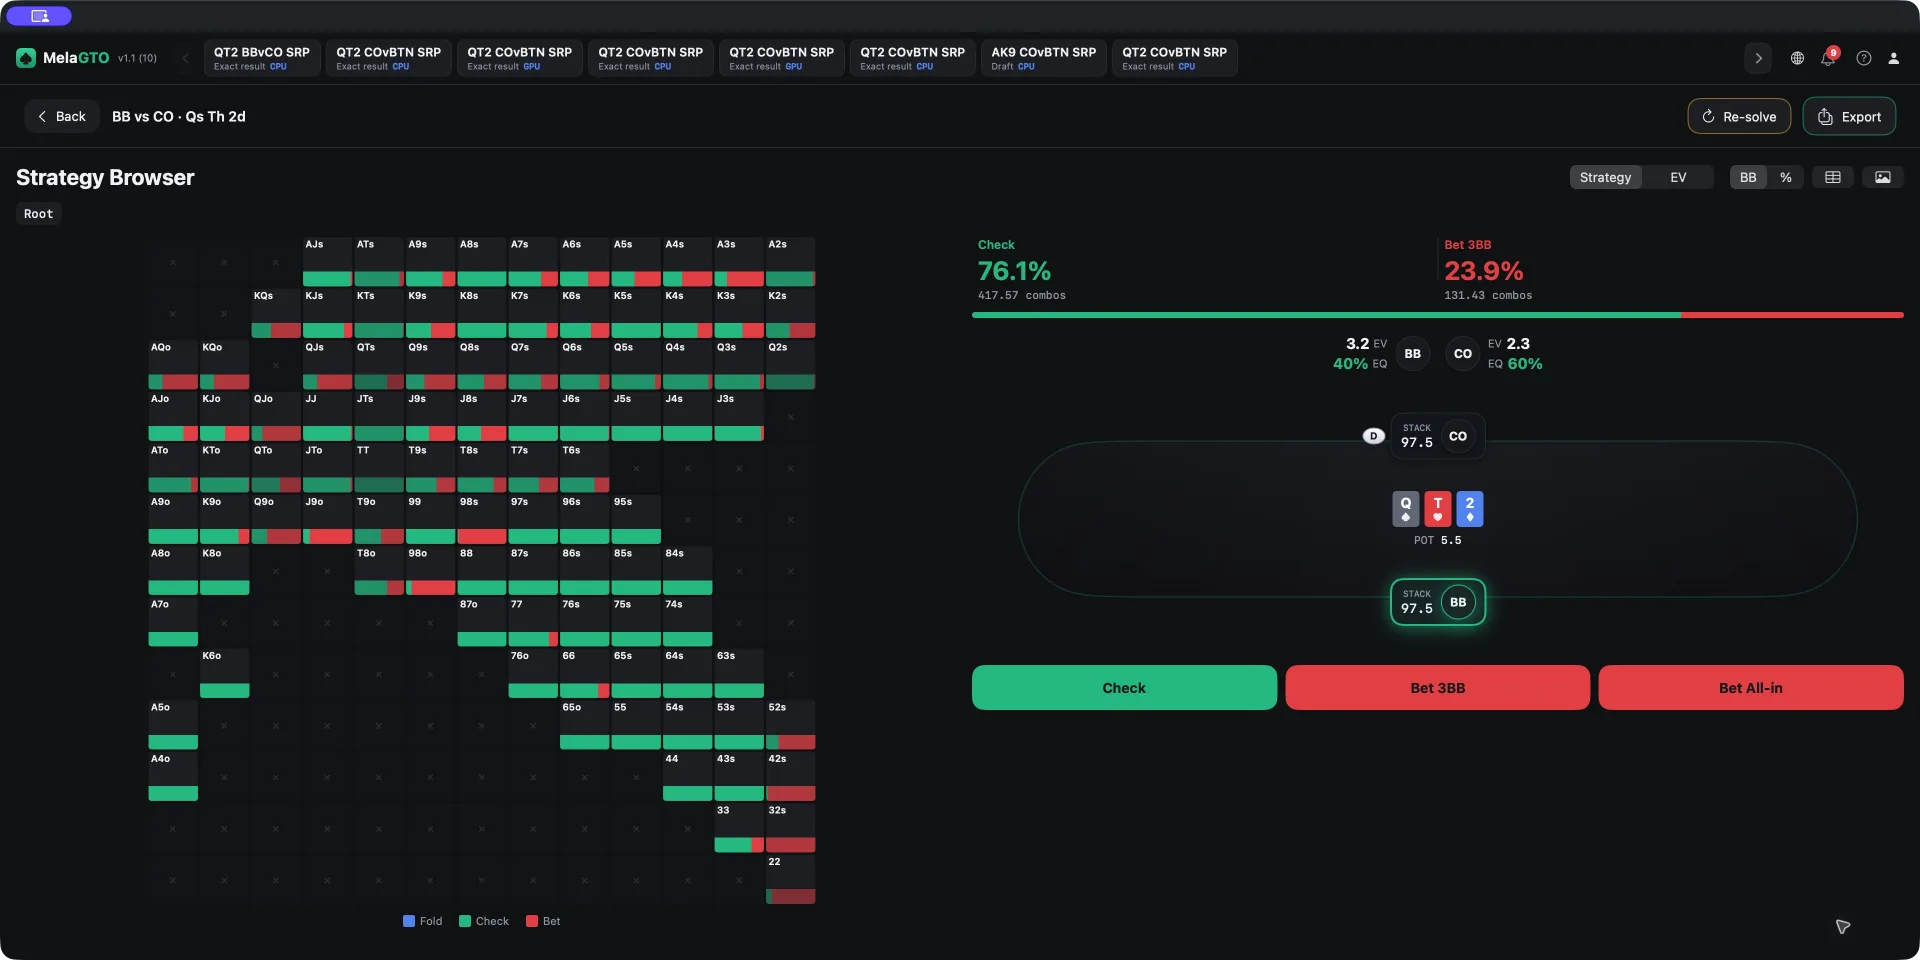The height and width of the screenshot is (960, 1920).
Task: Open the QT2 BBvCO SRP tab
Action: point(262,58)
